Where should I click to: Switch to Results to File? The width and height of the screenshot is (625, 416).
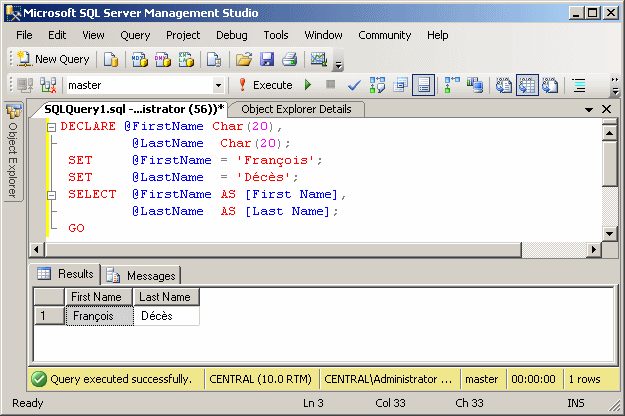point(550,85)
